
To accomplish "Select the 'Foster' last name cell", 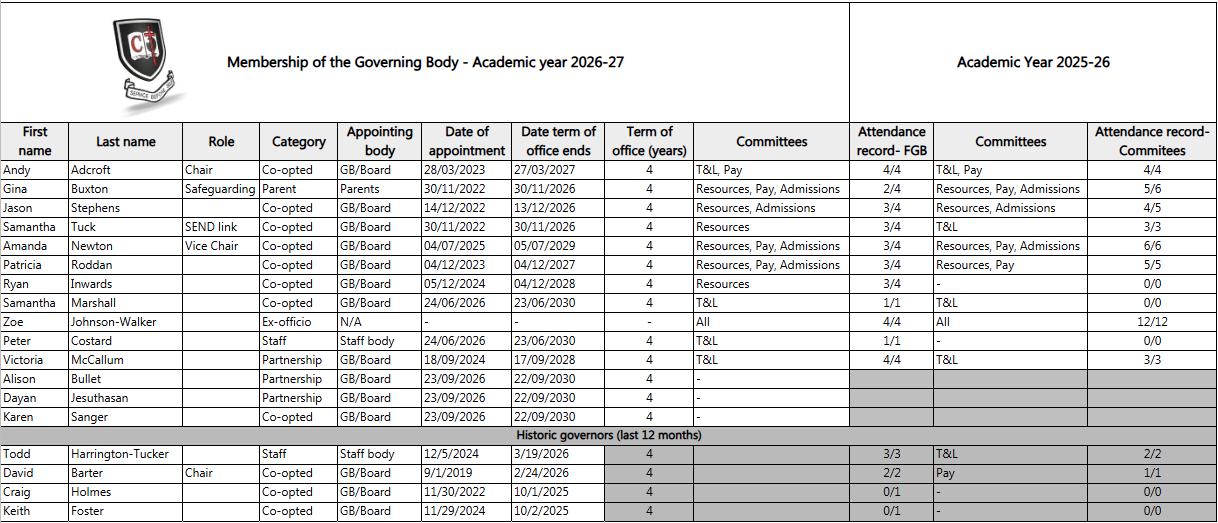I will [126, 511].
